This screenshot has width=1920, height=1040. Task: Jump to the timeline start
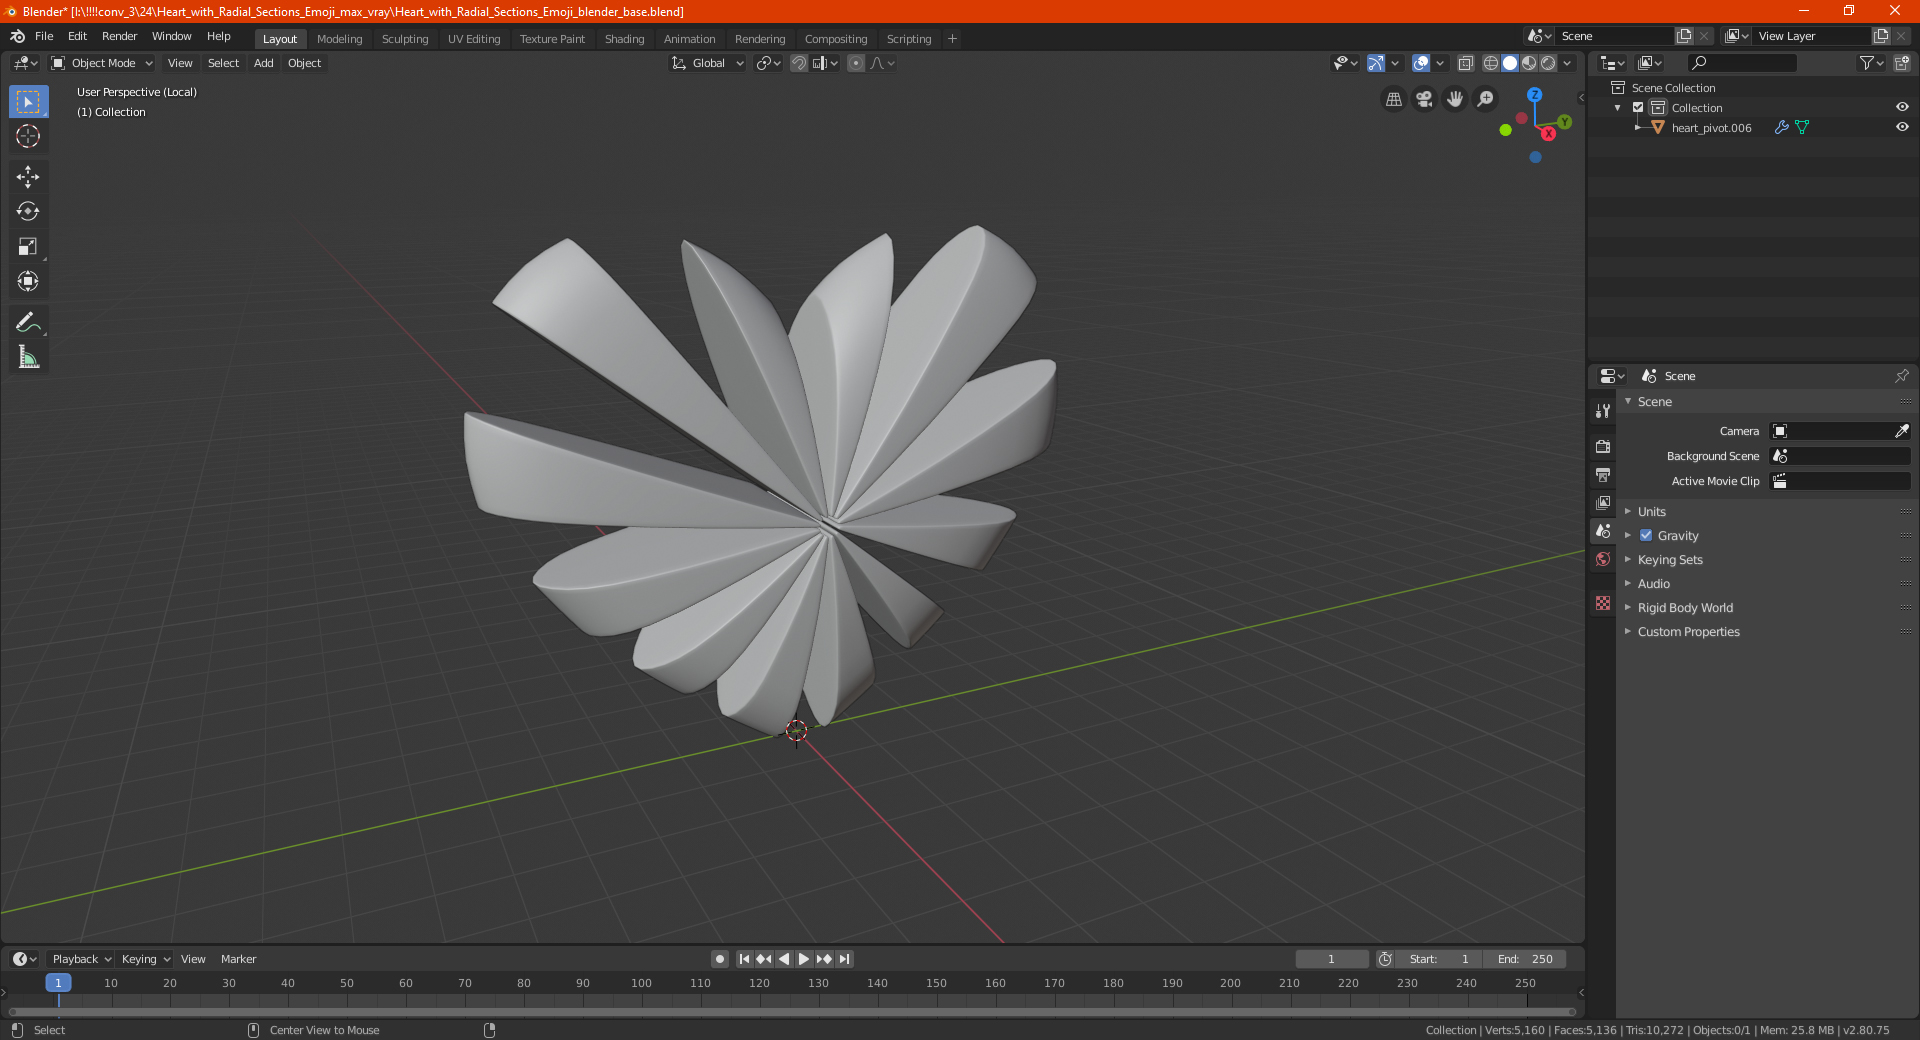(744, 959)
